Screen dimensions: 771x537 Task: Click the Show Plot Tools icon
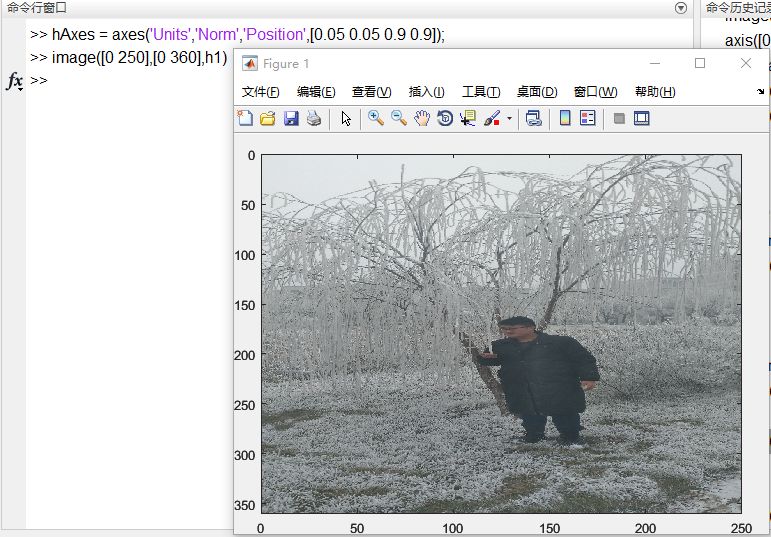[642, 118]
